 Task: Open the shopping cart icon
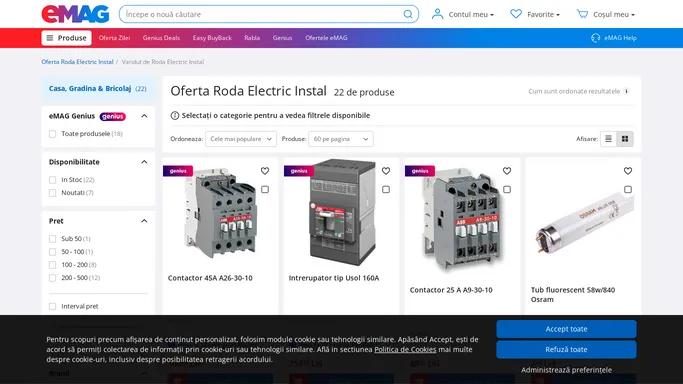click(x=582, y=14)
